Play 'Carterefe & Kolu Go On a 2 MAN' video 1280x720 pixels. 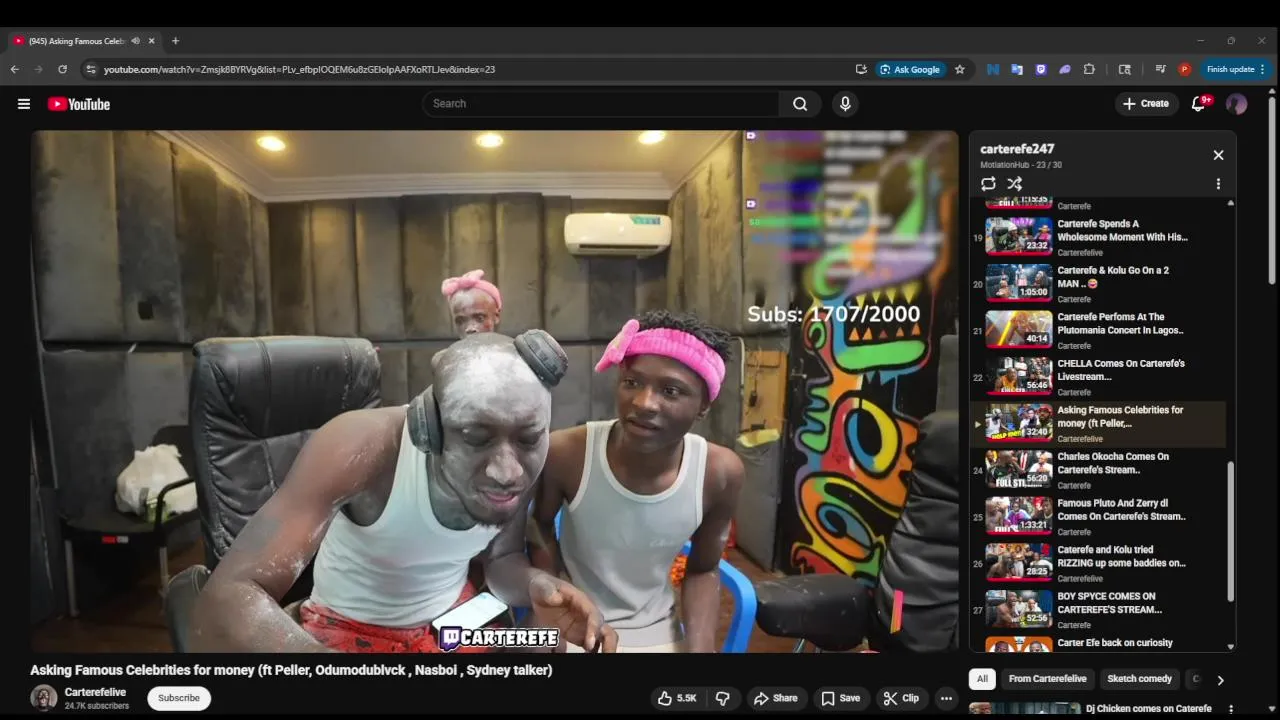pos(1100,283)
